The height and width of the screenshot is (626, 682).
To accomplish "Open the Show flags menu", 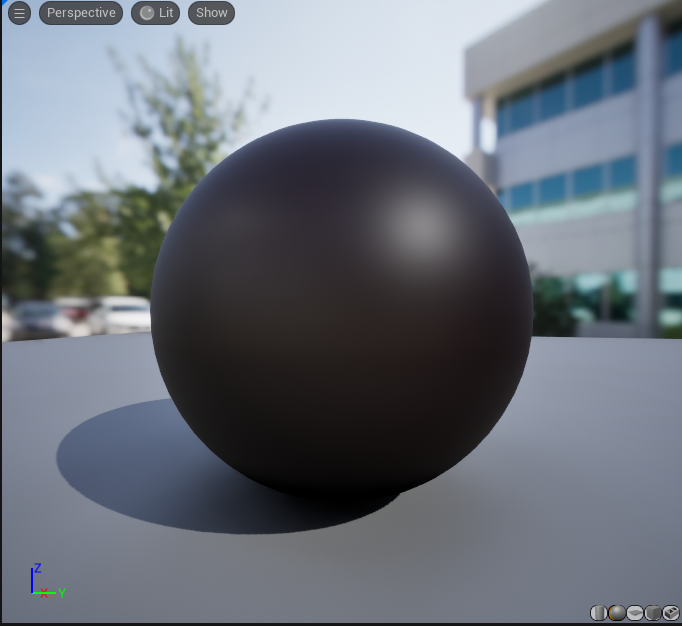I will [211, 13].
